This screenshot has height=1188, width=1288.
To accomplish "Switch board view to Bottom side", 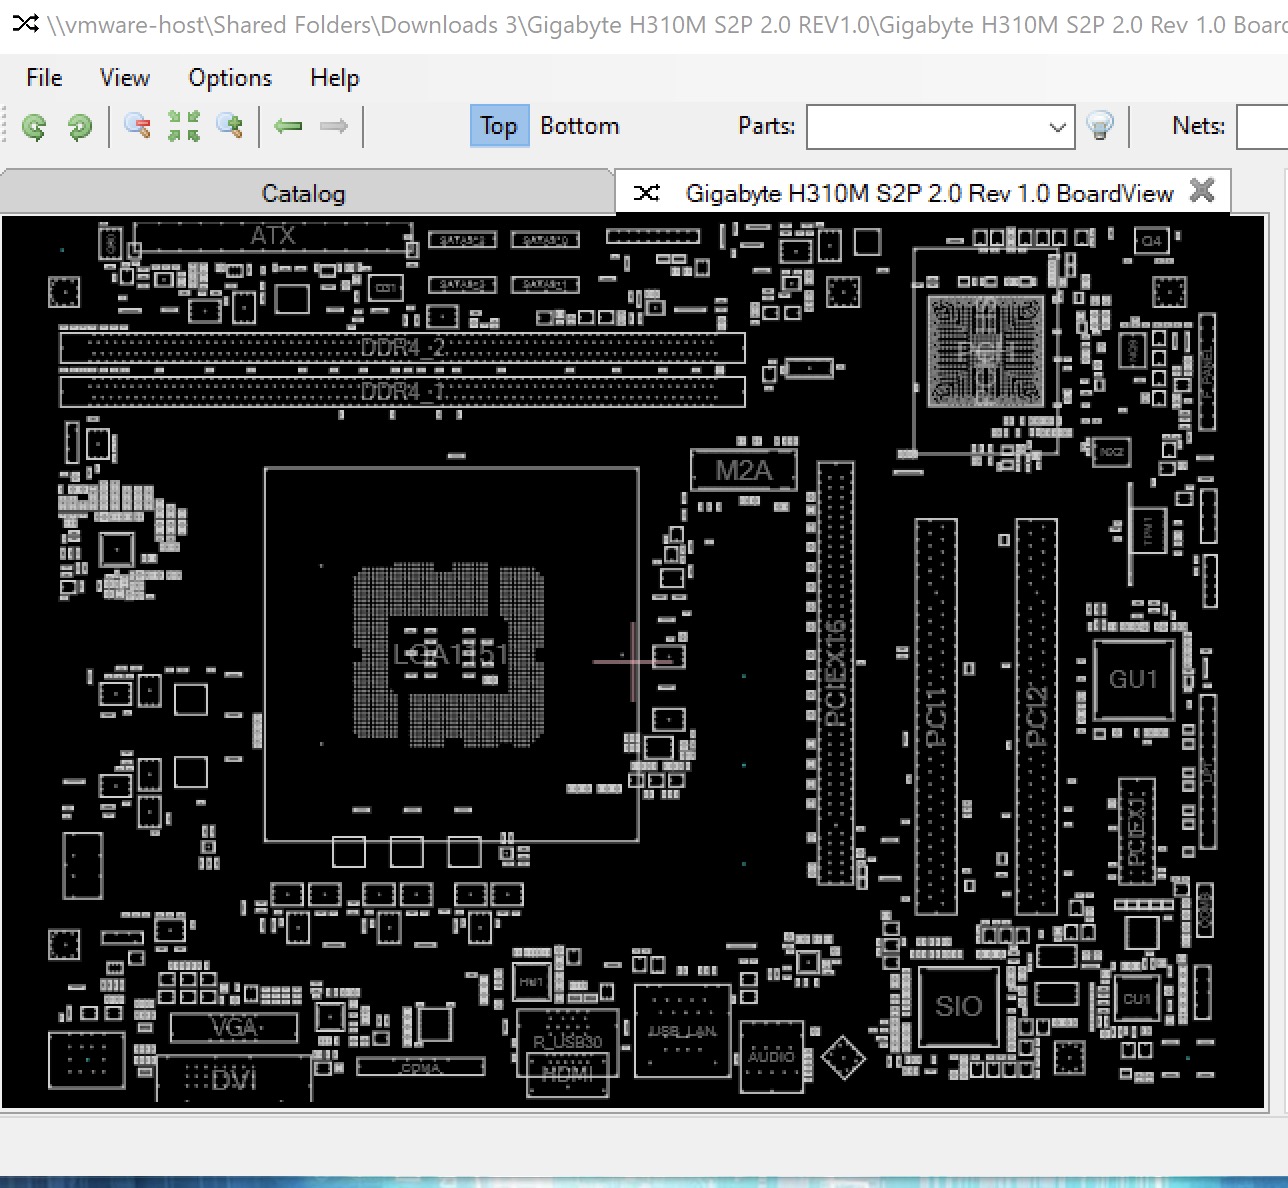I will pyautogui.click(x=580, y=126).
